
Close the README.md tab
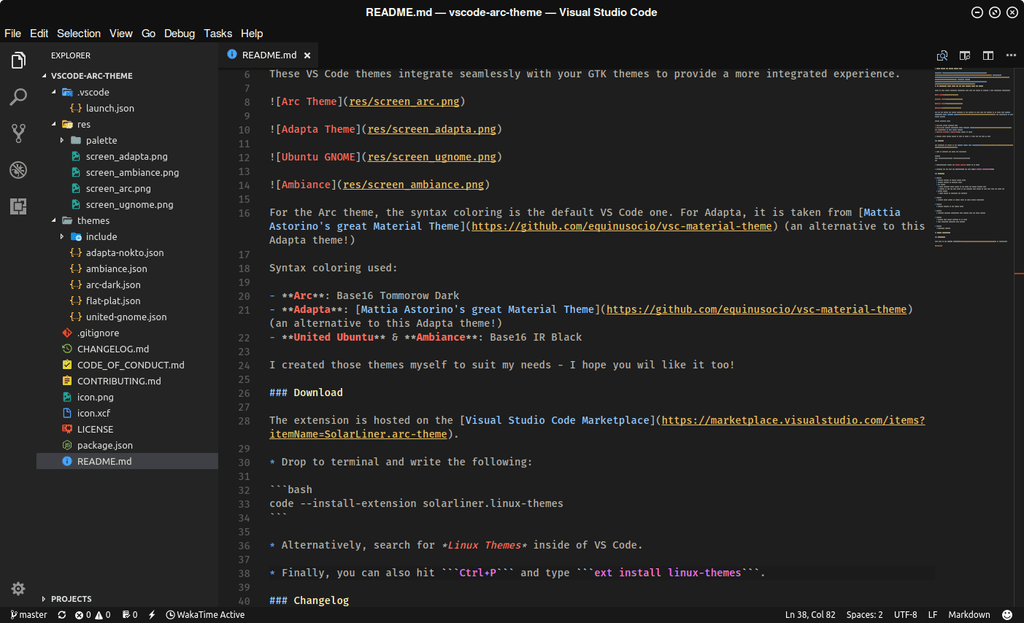pyautogui.click(x=307, y=56)
